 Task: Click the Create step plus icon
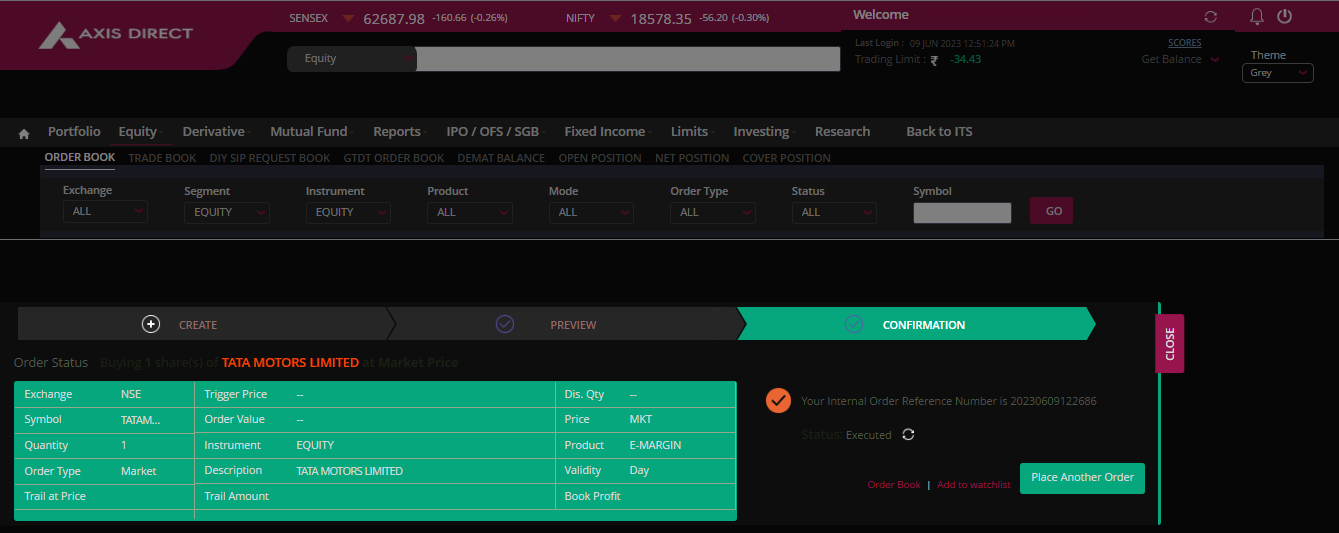[151, 324]
